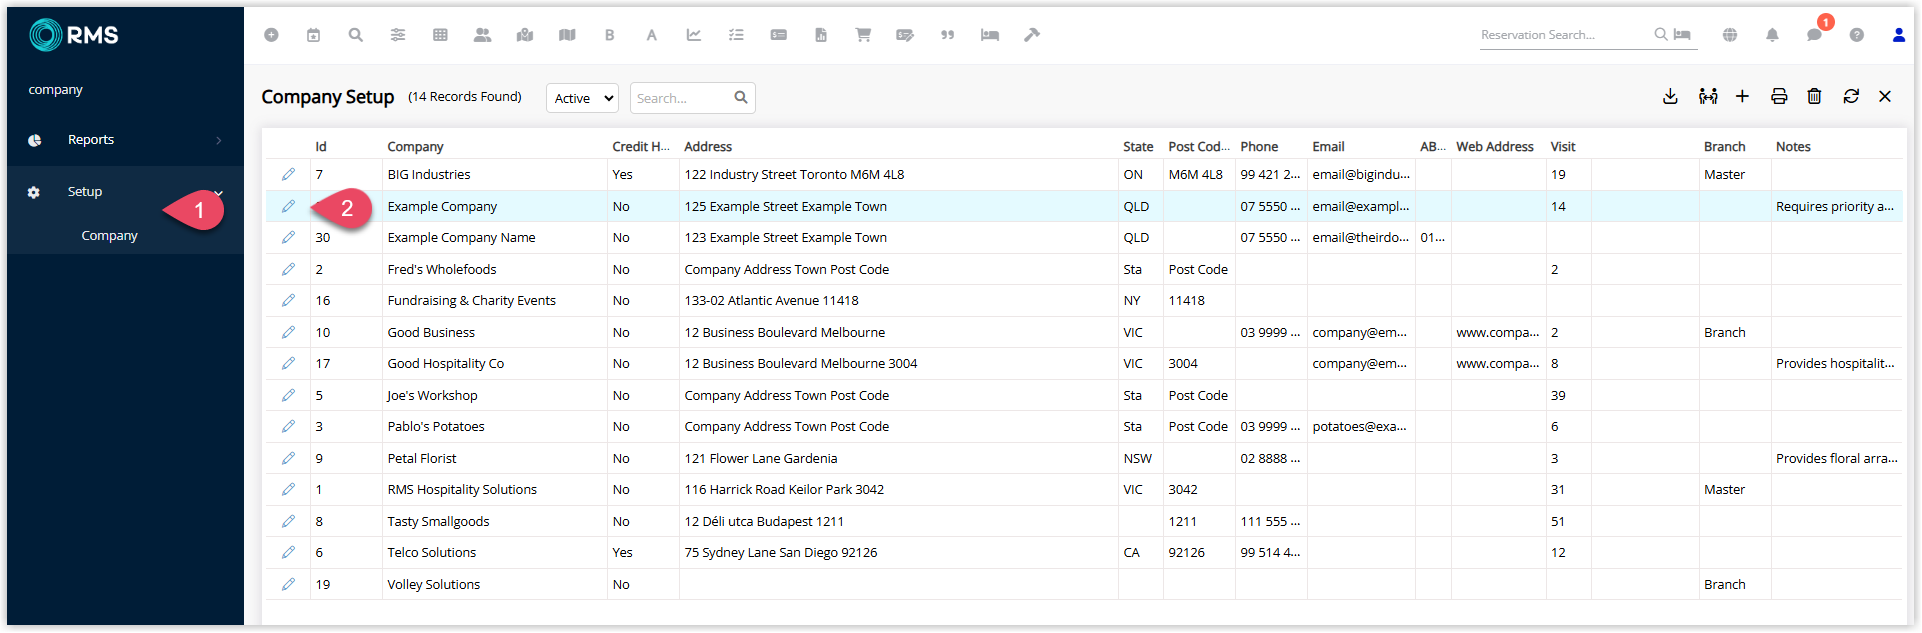Edit BIG Industries with pencil icon
Image resolution: width=1922 pixels, height=633 pixels.
pos(288,174)
